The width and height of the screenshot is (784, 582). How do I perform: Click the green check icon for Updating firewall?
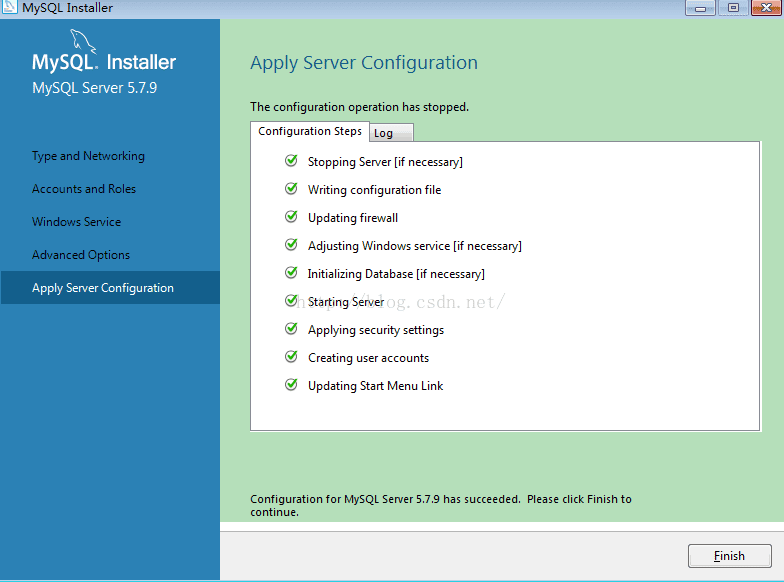click(291, 216)
